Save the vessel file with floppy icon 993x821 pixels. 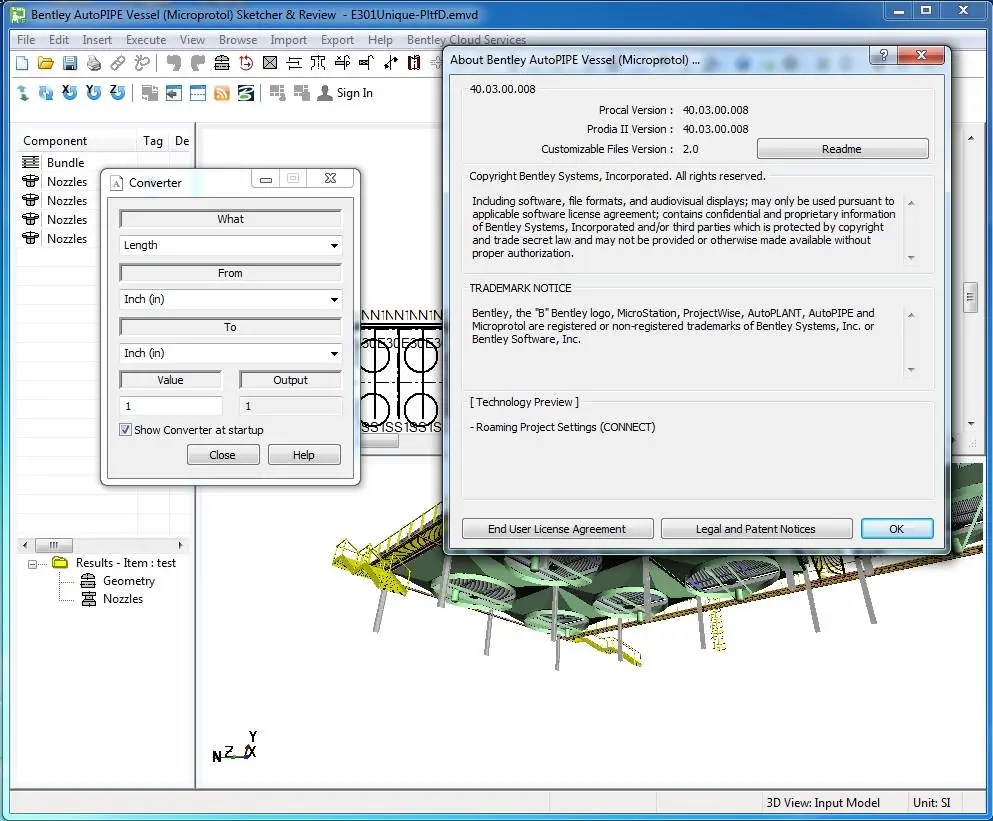(70, 63)
